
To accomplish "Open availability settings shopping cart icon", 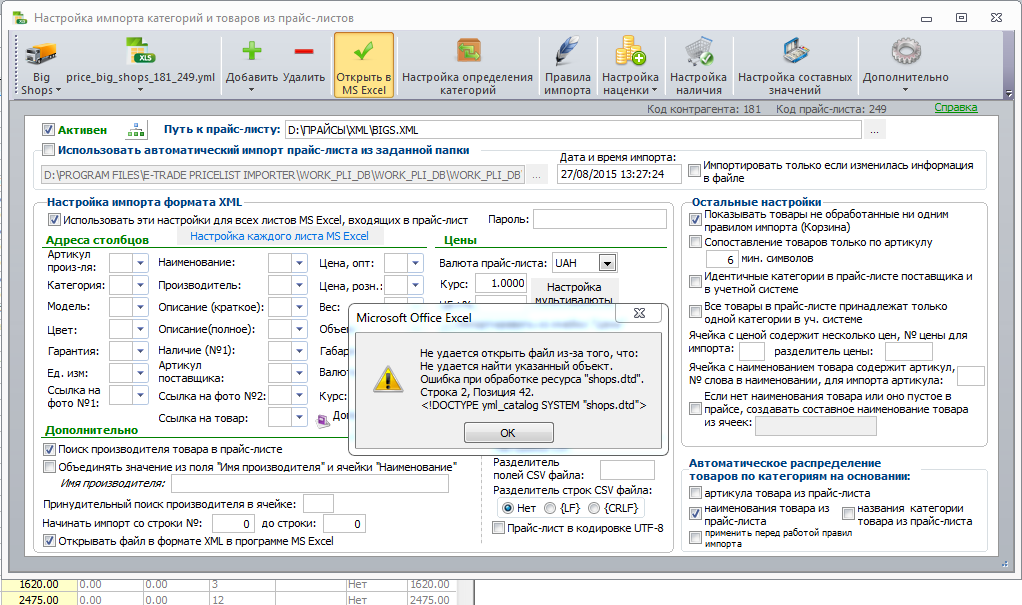I will coord(699,51).
